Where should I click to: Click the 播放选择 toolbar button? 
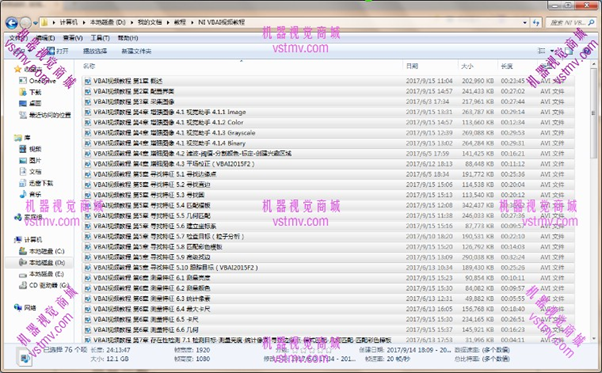click(95, 51)
